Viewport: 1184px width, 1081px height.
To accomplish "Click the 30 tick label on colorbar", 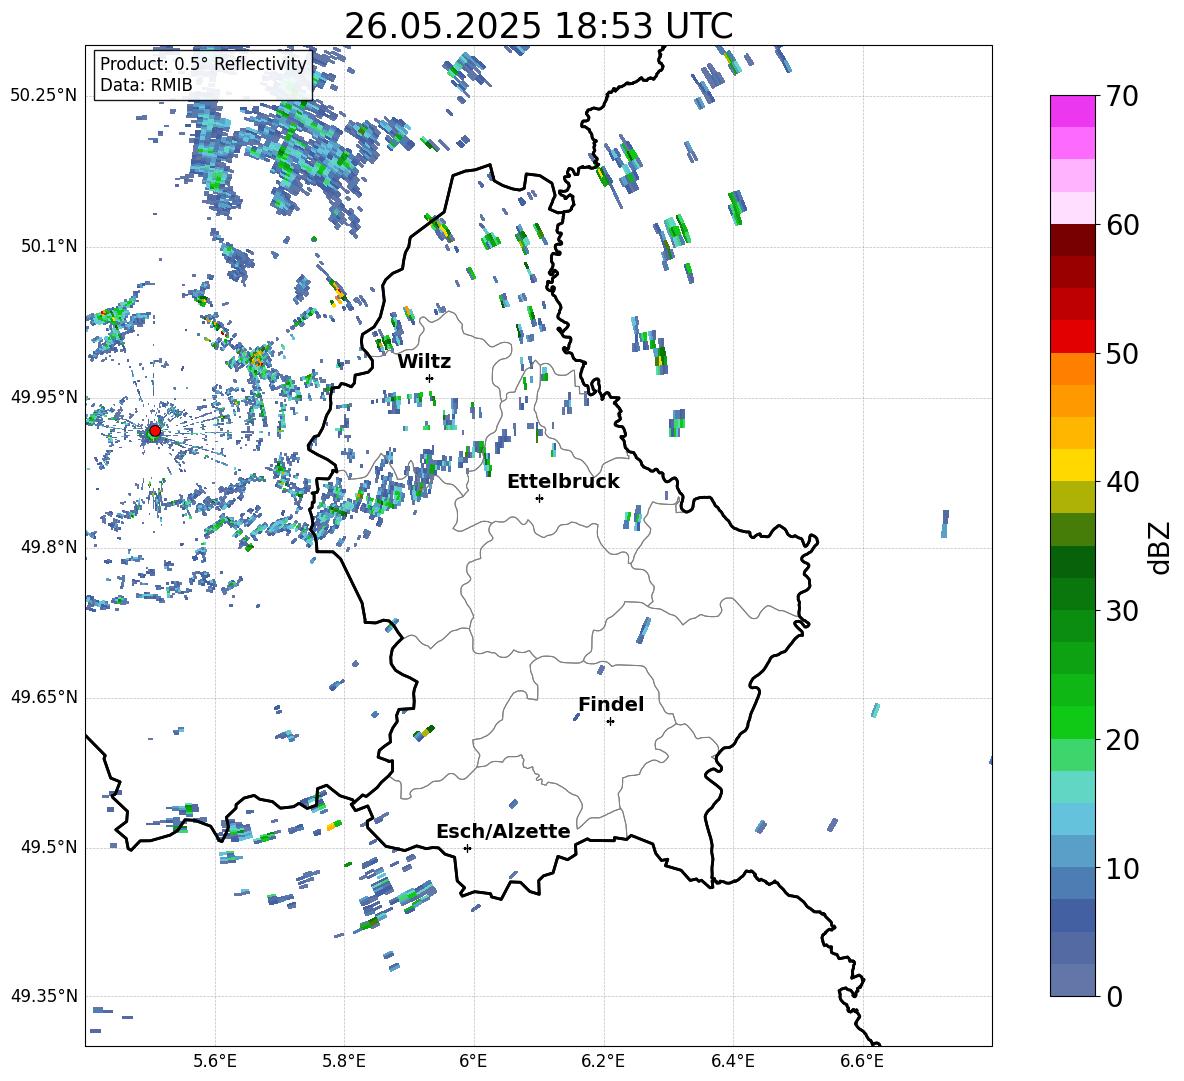I will click(x=1121, y=611).
